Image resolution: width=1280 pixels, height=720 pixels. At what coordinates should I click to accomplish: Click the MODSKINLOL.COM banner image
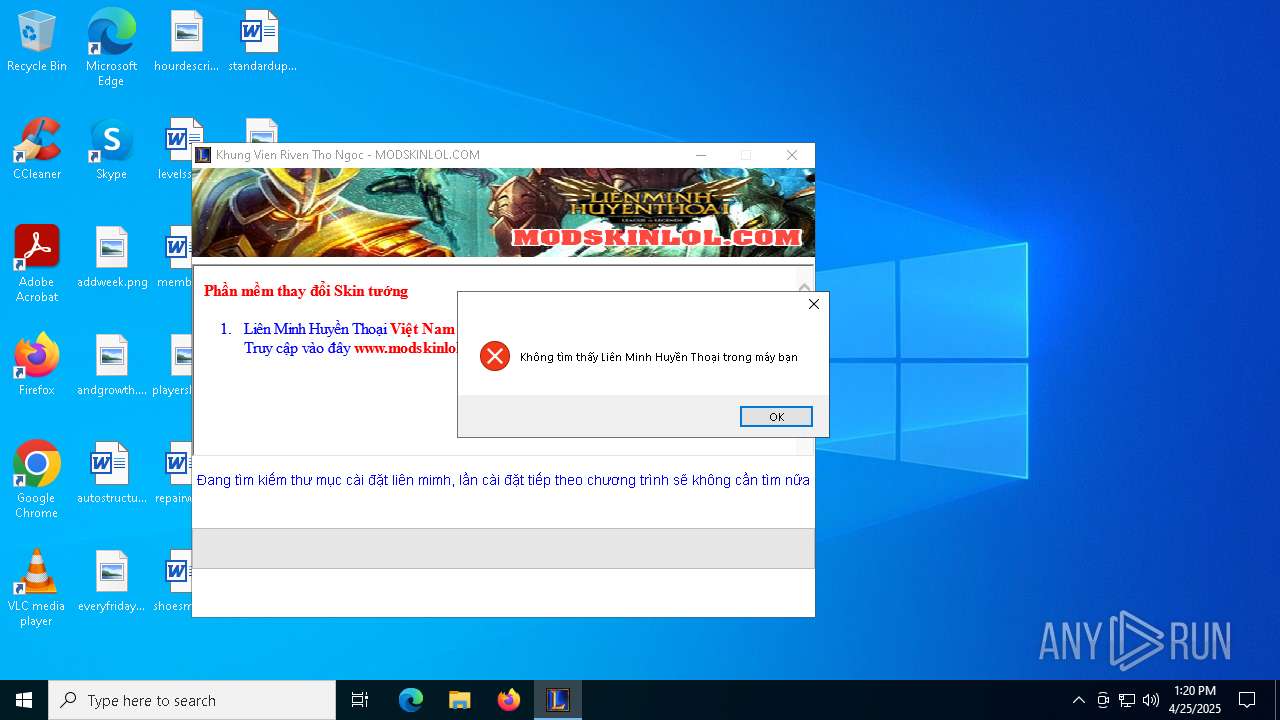(x=503, y=212)
